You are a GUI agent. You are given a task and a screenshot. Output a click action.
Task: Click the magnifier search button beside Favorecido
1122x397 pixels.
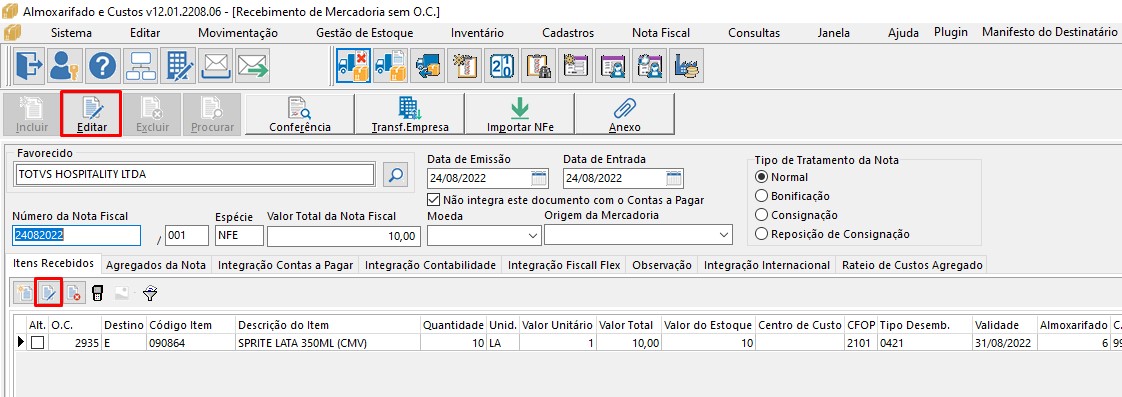(395, 174)
